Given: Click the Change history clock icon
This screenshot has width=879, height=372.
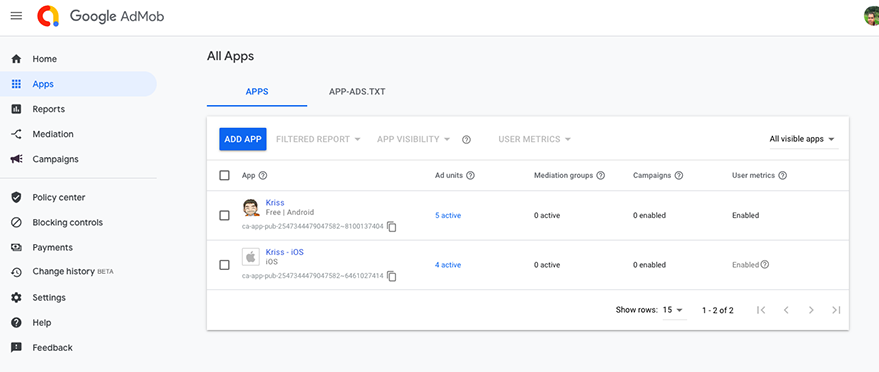Looking at the screenshot, I should pos(16,272).
